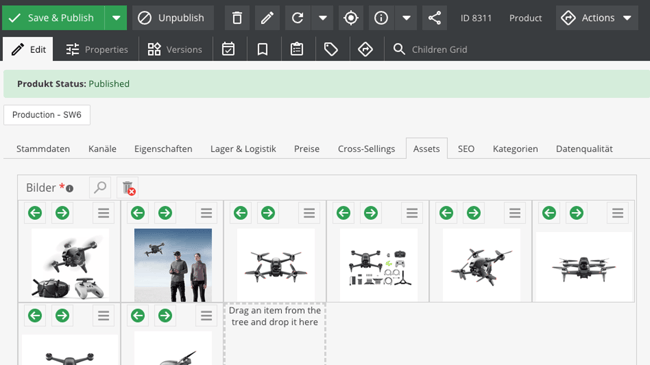
Task: Expand the Save & Publish dropdown arrow
Action: click(x=116, y=18)
